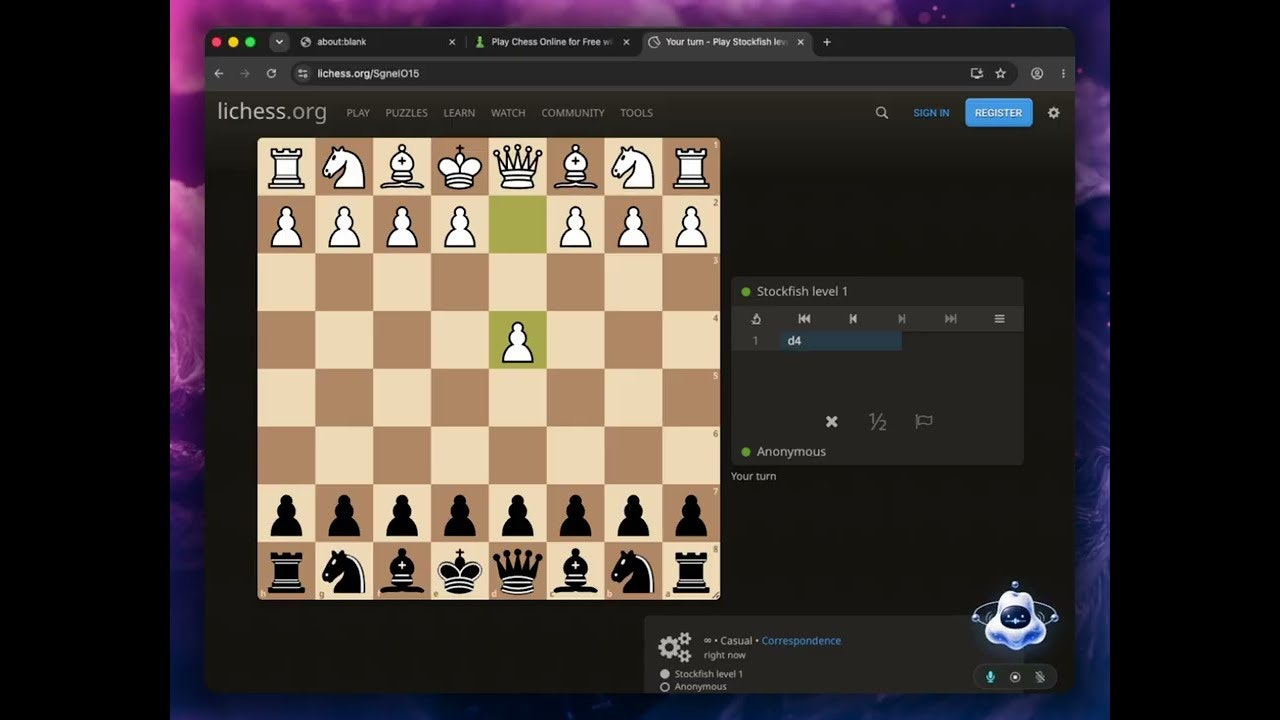Open the LEARN menu
This screenshot has width=1280, height=720.
(459, 113)
